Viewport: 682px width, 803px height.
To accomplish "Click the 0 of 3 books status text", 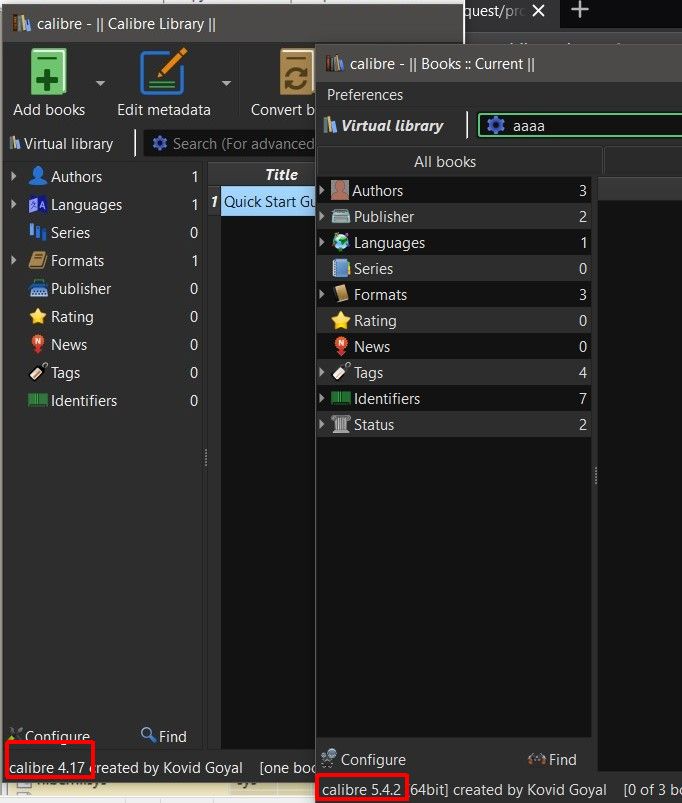I will tap(652, 790).
